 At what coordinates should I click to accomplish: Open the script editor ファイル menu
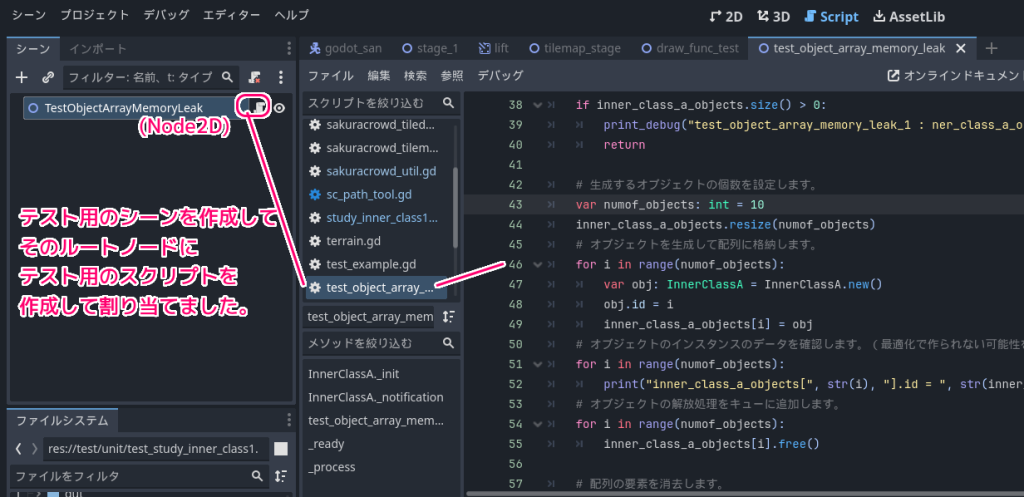(x=330, y=76)
